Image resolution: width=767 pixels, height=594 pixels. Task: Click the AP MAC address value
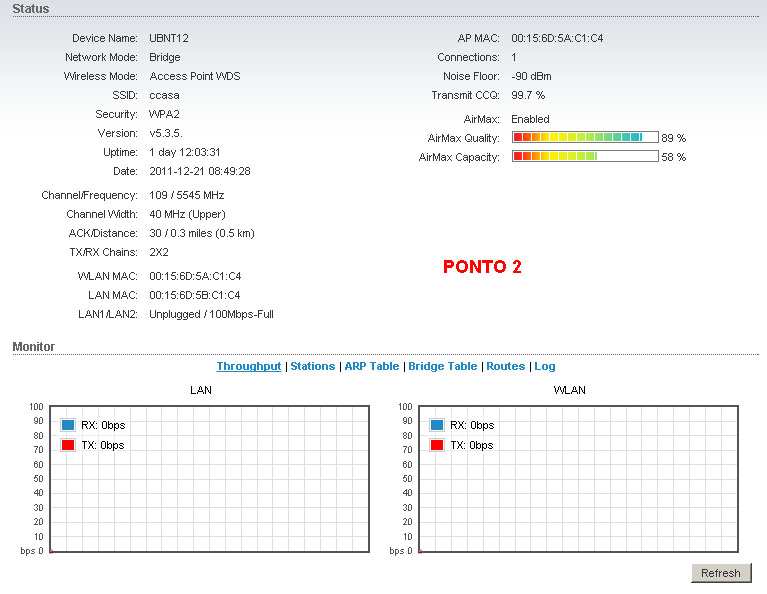(x=557, y=38)
